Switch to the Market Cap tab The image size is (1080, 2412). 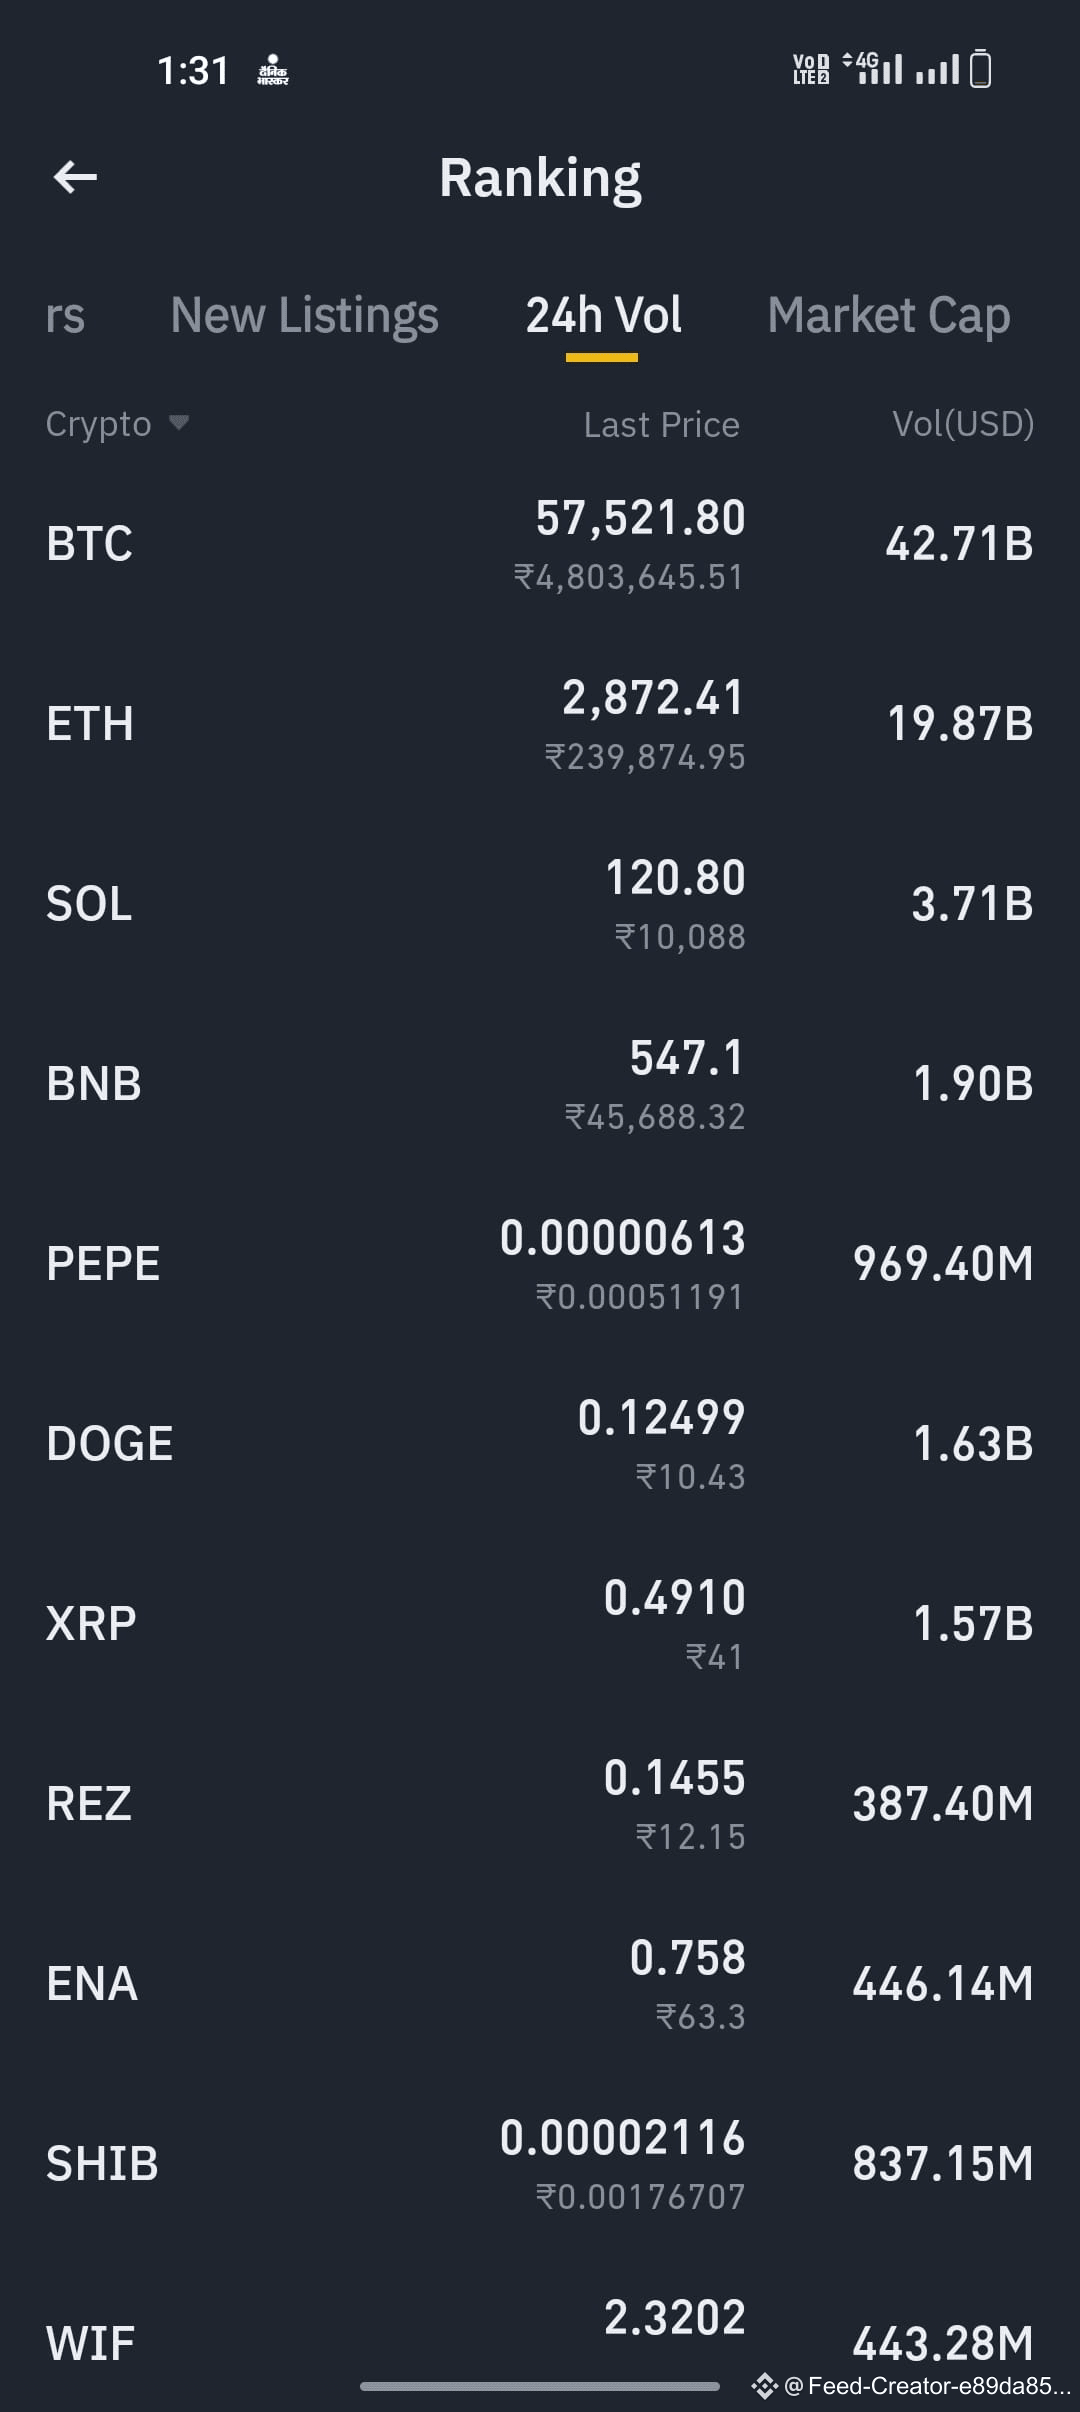click(x=889, y=316)
